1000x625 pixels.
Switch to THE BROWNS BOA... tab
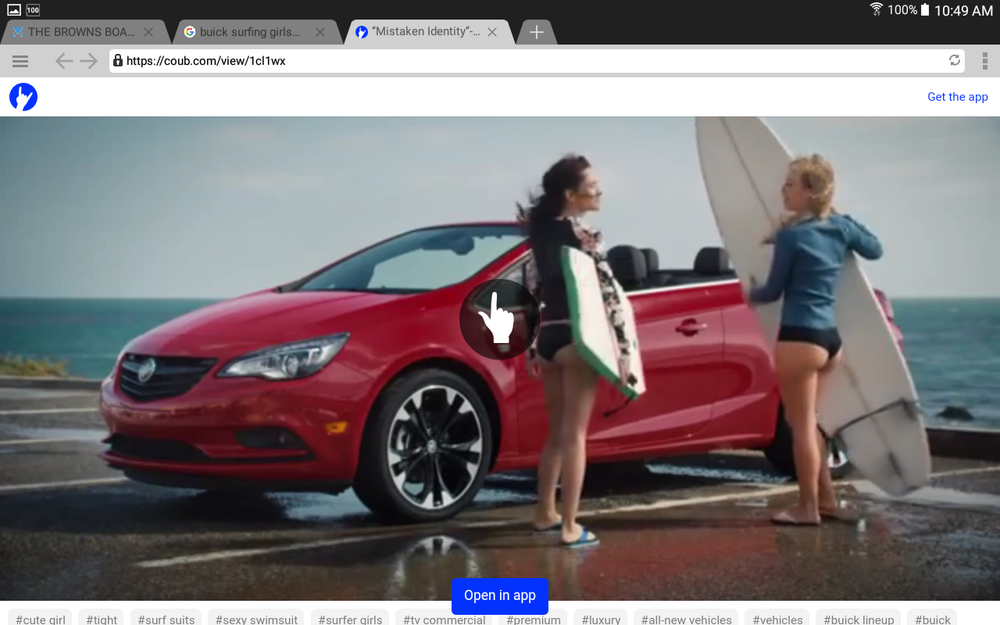[84, 32]
